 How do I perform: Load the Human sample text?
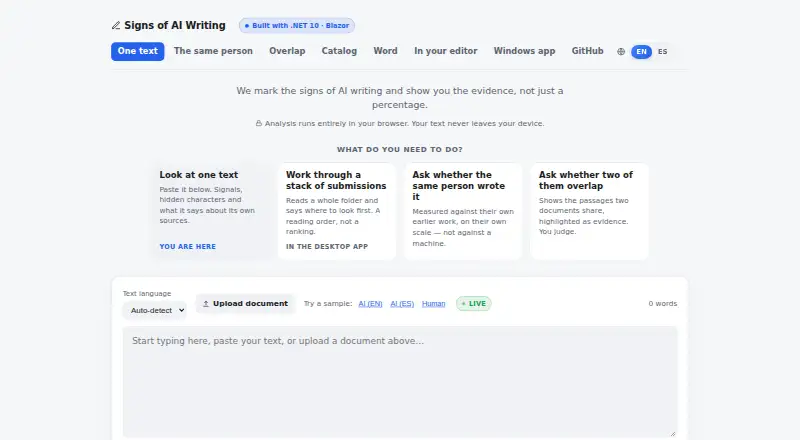[434, 304]
